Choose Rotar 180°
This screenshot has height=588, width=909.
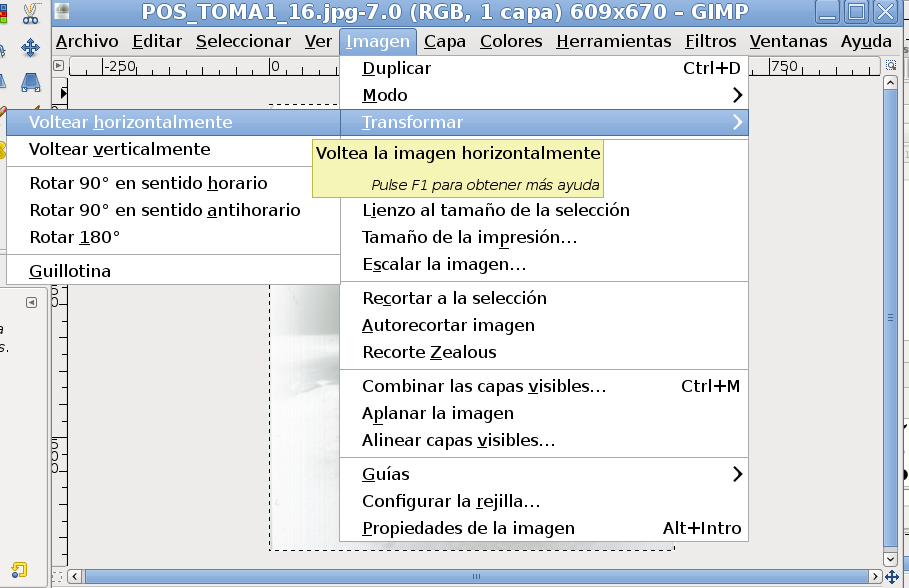[x=173, y=237]
